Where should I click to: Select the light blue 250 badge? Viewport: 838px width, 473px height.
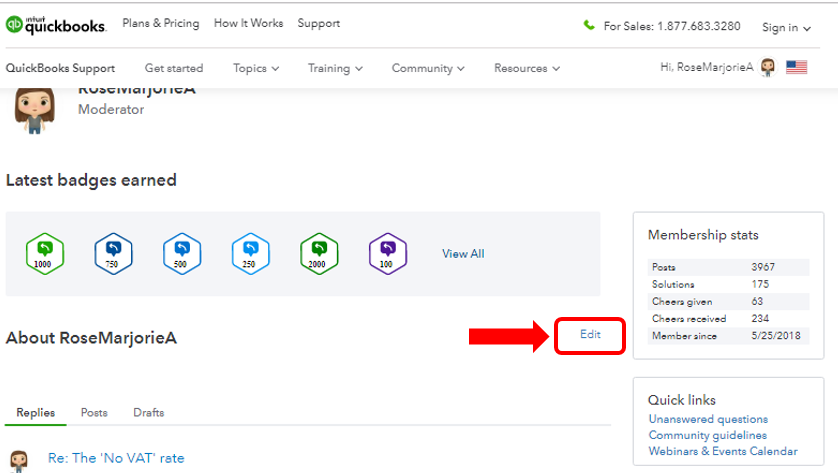[x=251, y=254]
